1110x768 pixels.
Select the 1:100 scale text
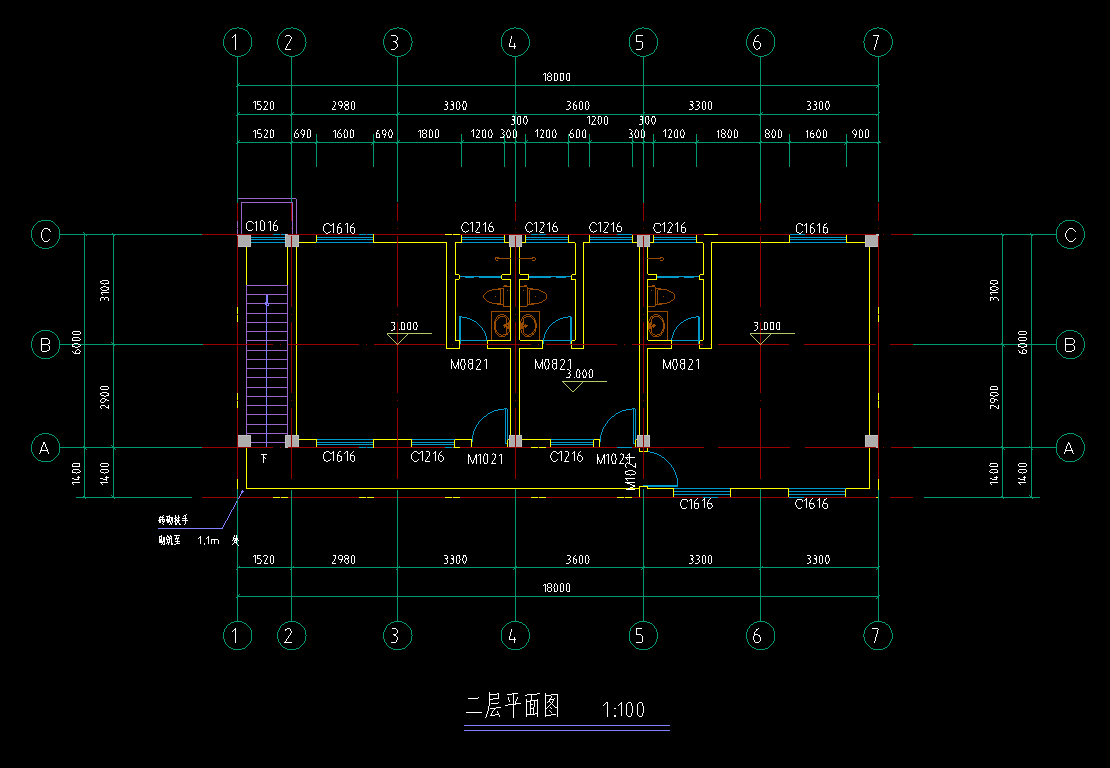[624, 711]
